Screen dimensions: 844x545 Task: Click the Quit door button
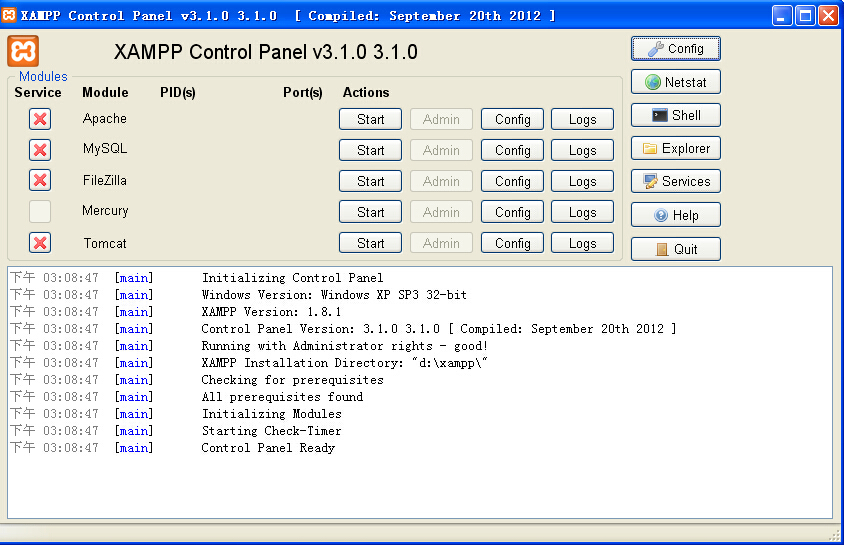676,249
